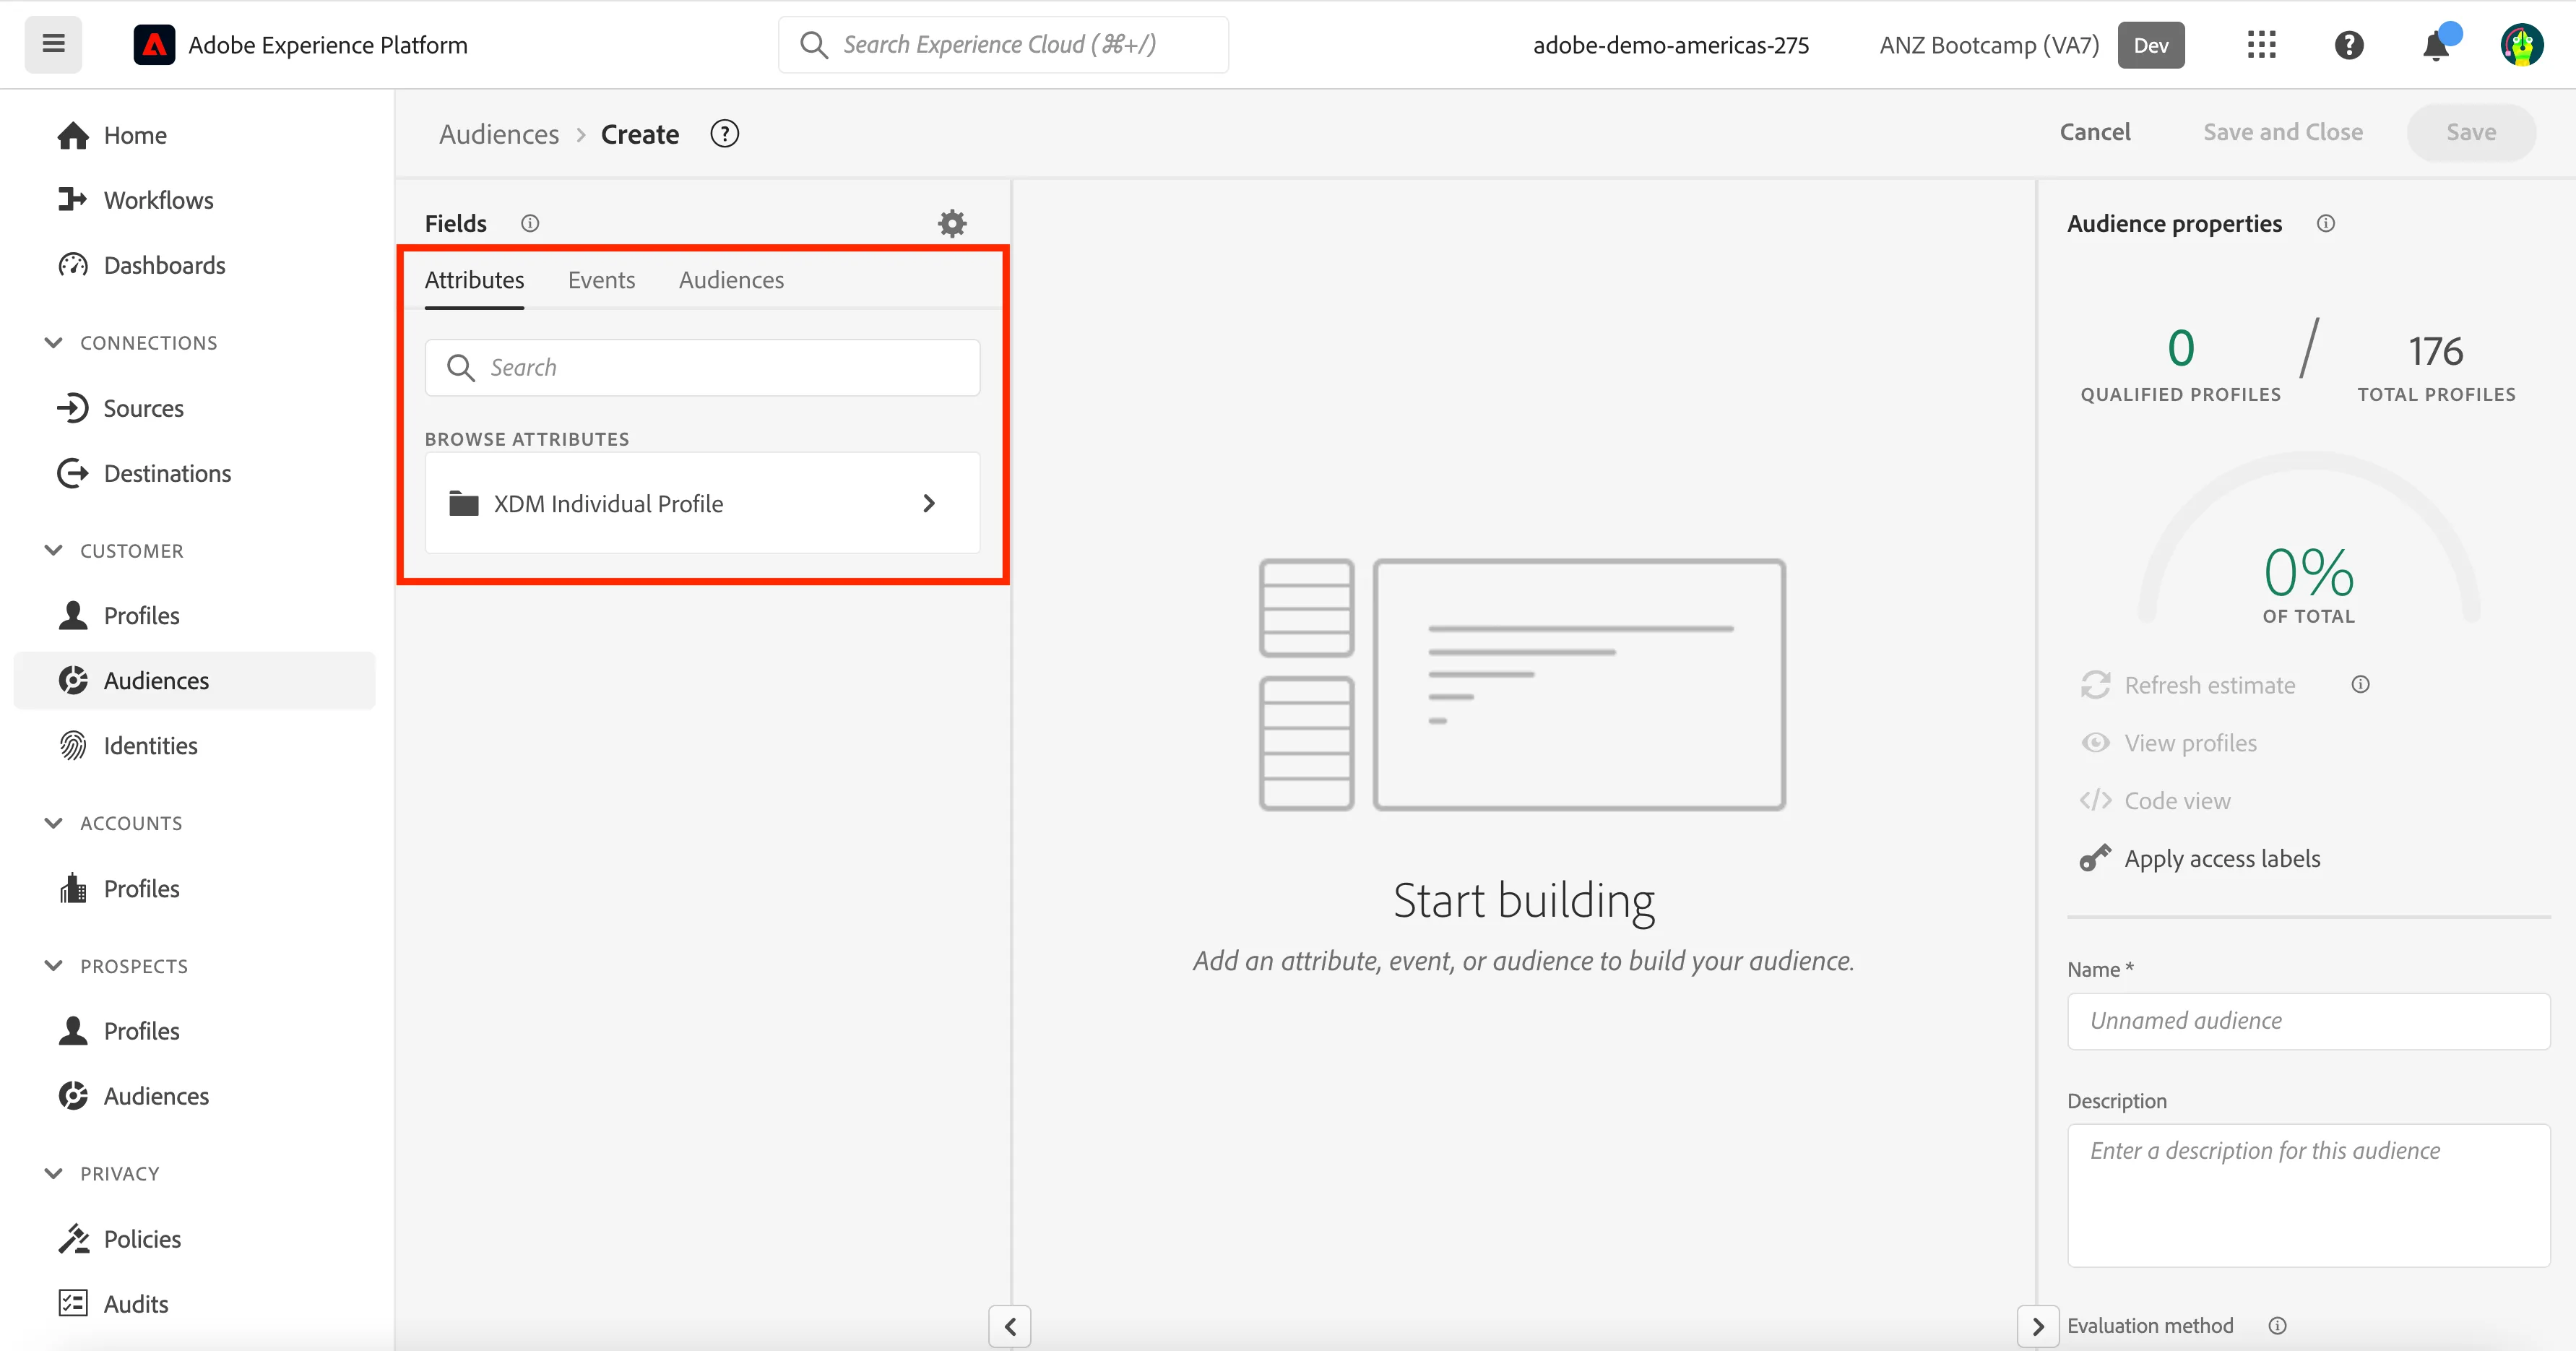Viewport: 2576px width, 1351px height.
Task: Select the Attributes tab
Action: [474, 280]
